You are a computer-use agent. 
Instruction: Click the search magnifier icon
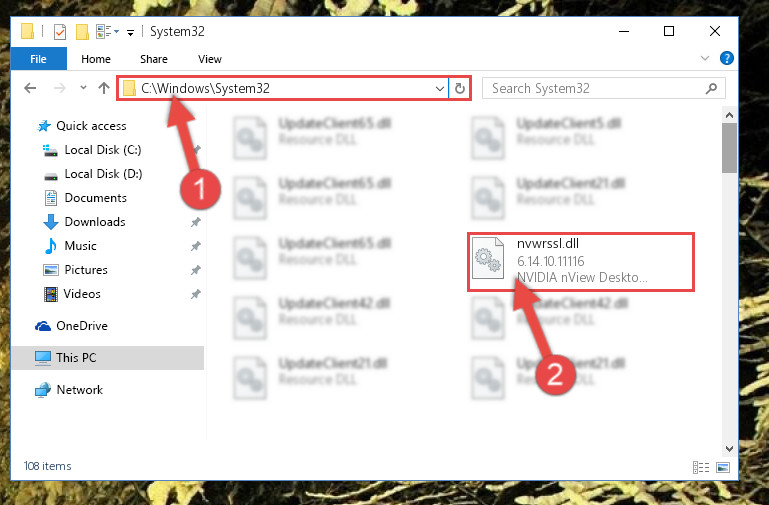click(711, 88)
